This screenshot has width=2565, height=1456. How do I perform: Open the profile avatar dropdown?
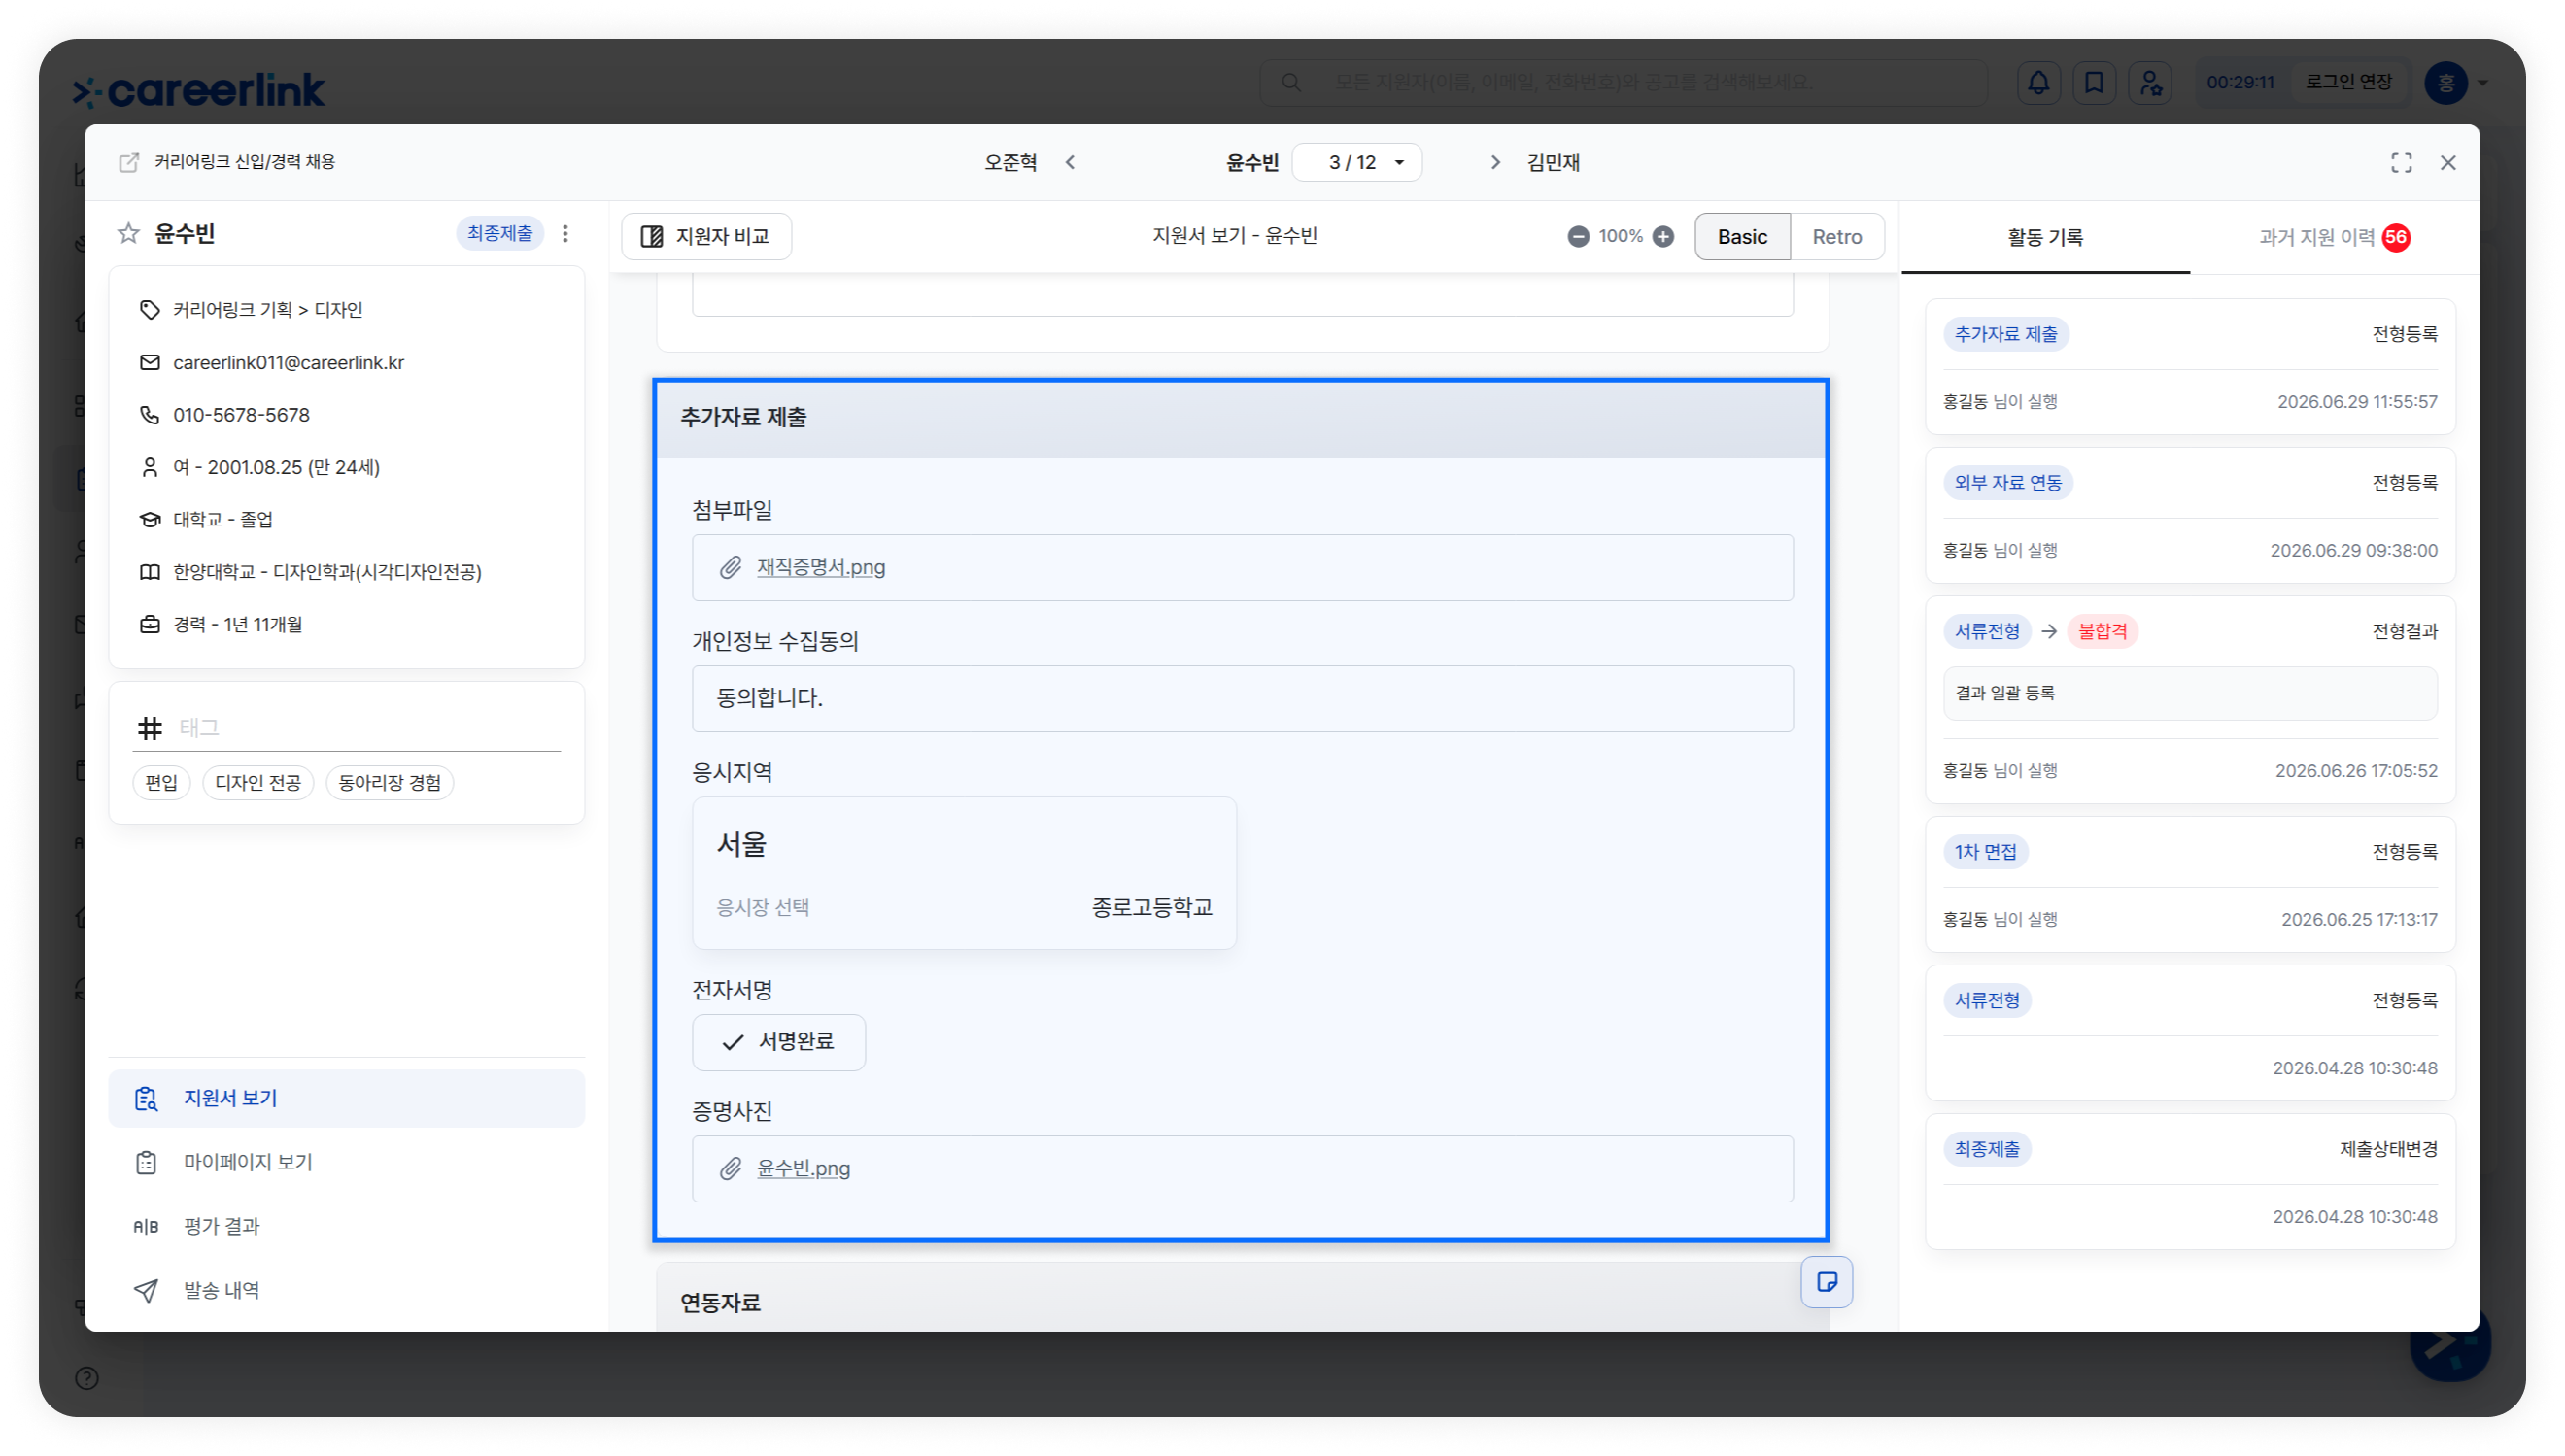2456,82
